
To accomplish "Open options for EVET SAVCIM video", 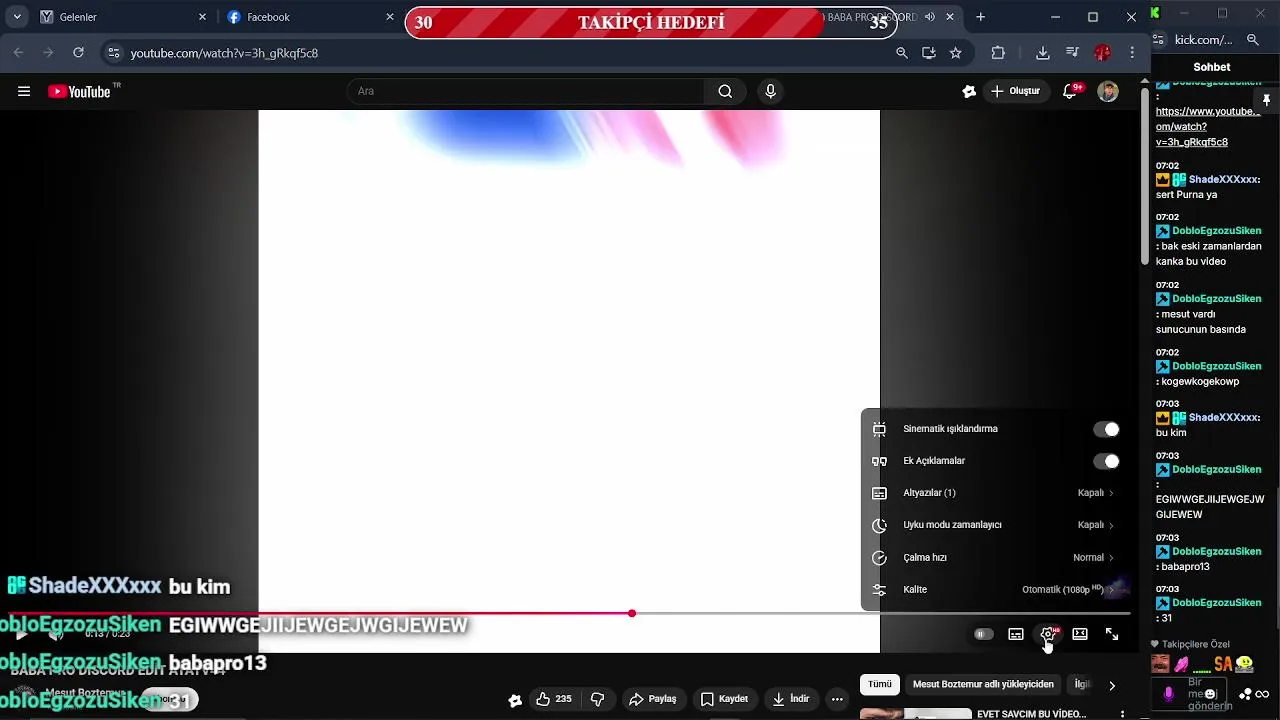I will point(1123,714).
